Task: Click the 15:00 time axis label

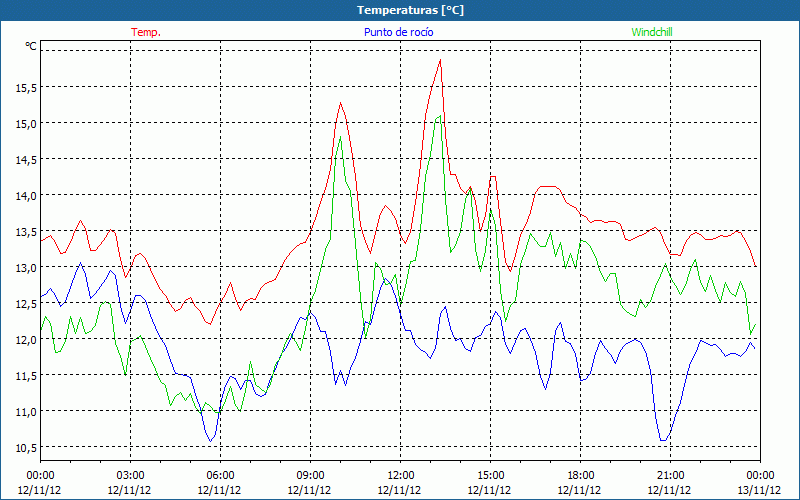Action: pos(490,476)
